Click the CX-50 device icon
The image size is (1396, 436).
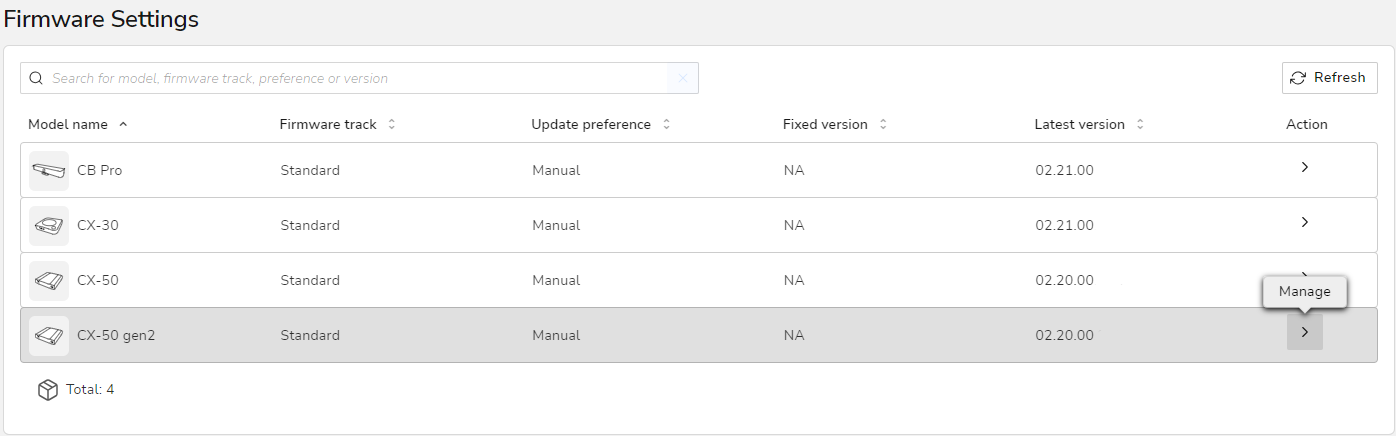(49, 281)
